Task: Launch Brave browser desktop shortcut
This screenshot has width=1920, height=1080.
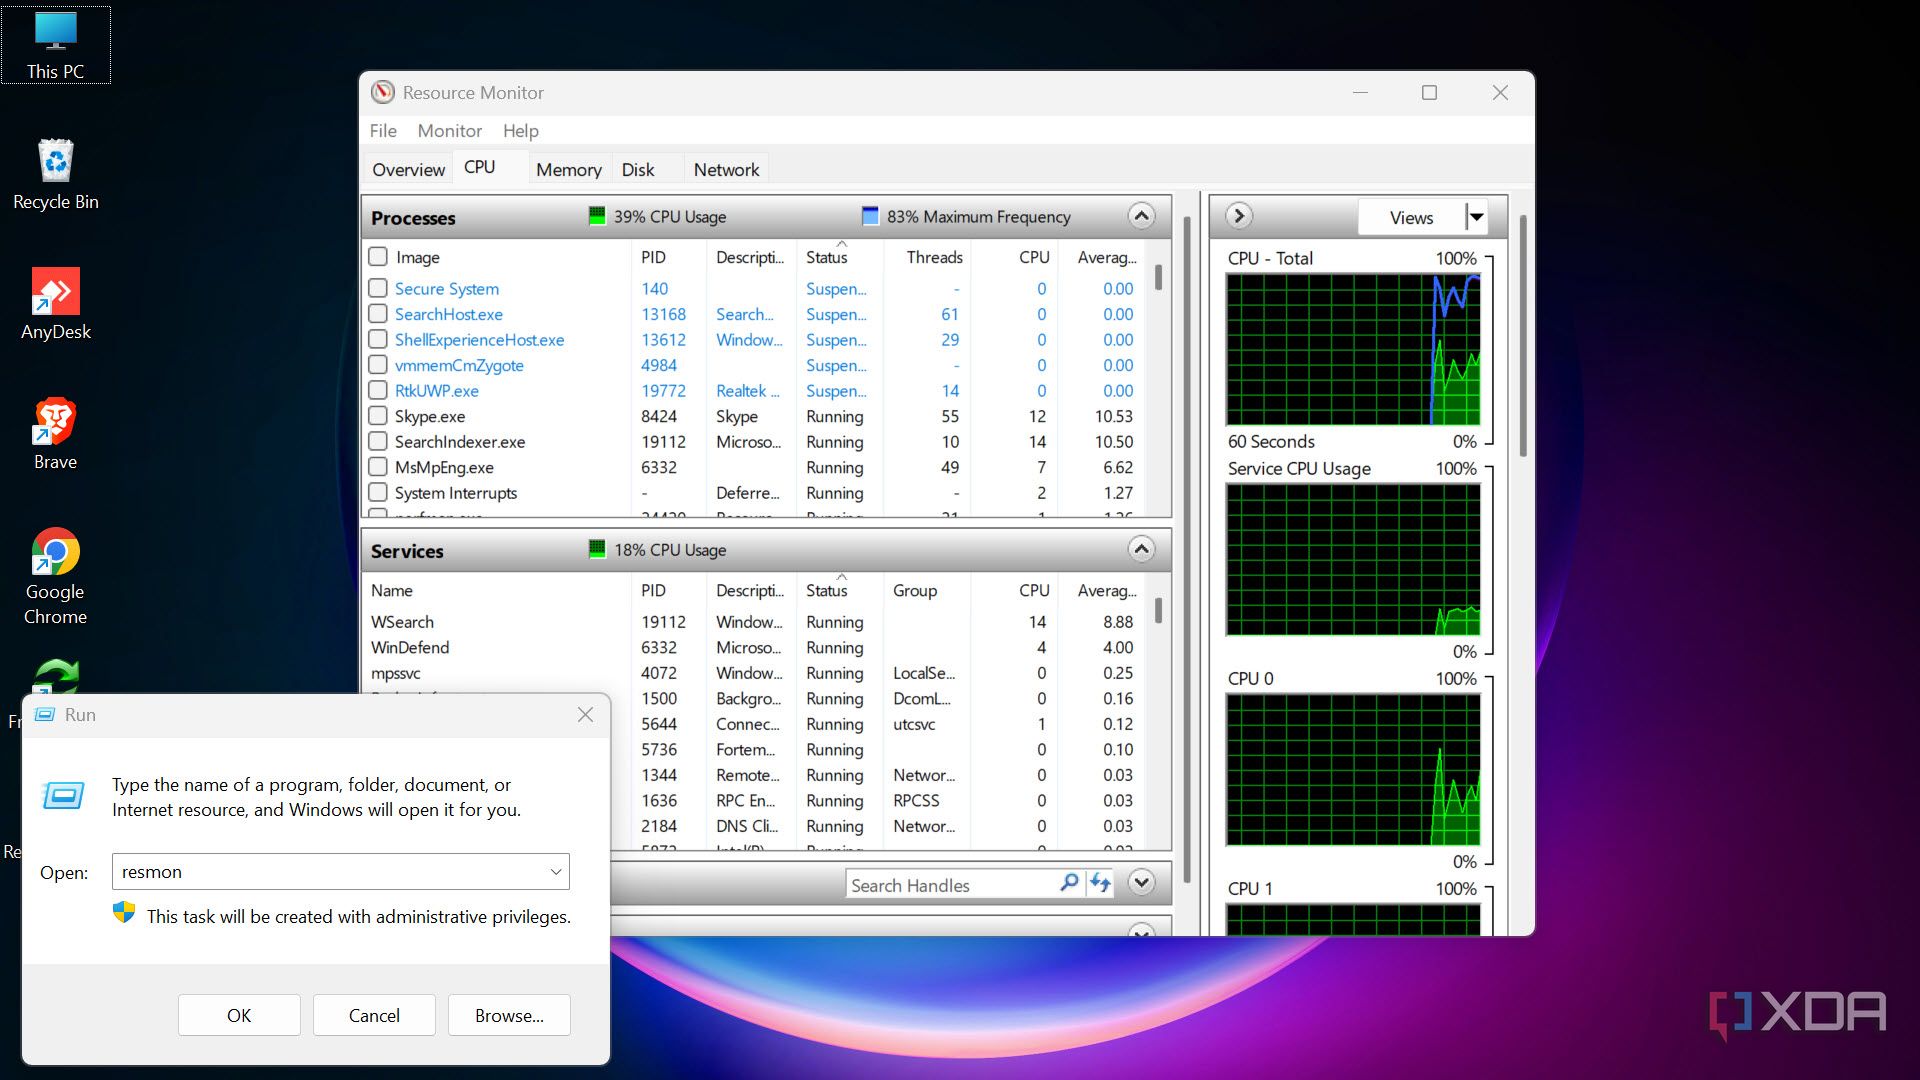Action: point(56,435)
